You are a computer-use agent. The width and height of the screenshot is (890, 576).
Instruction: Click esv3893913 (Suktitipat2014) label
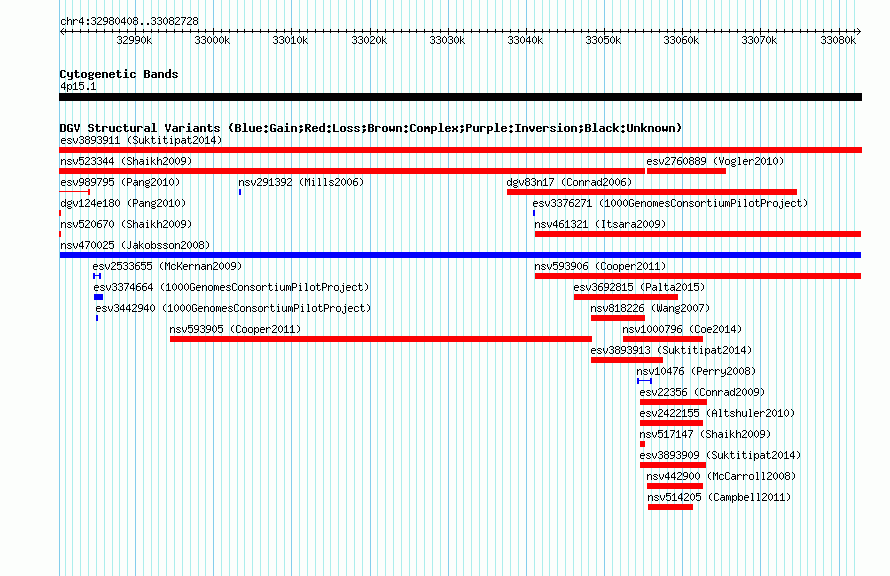pos(671,350)
